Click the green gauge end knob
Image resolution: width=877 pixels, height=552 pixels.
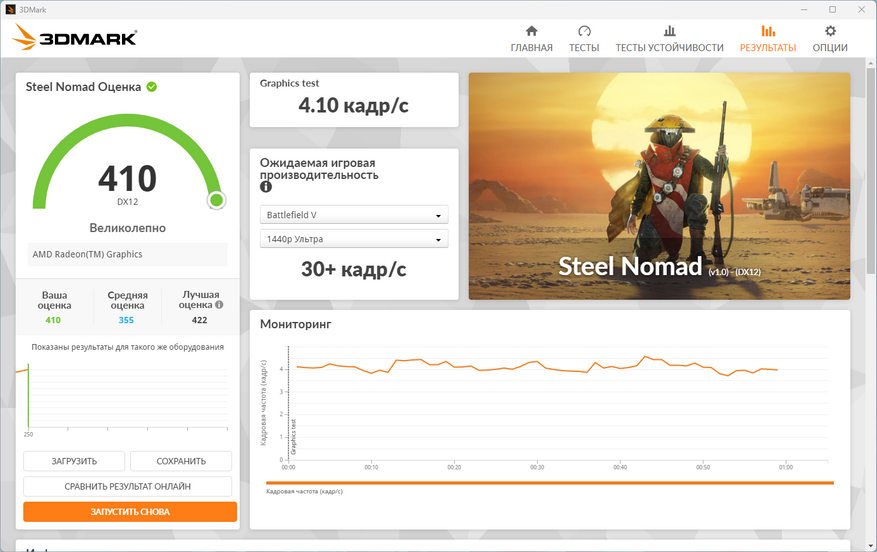[216, 200]
